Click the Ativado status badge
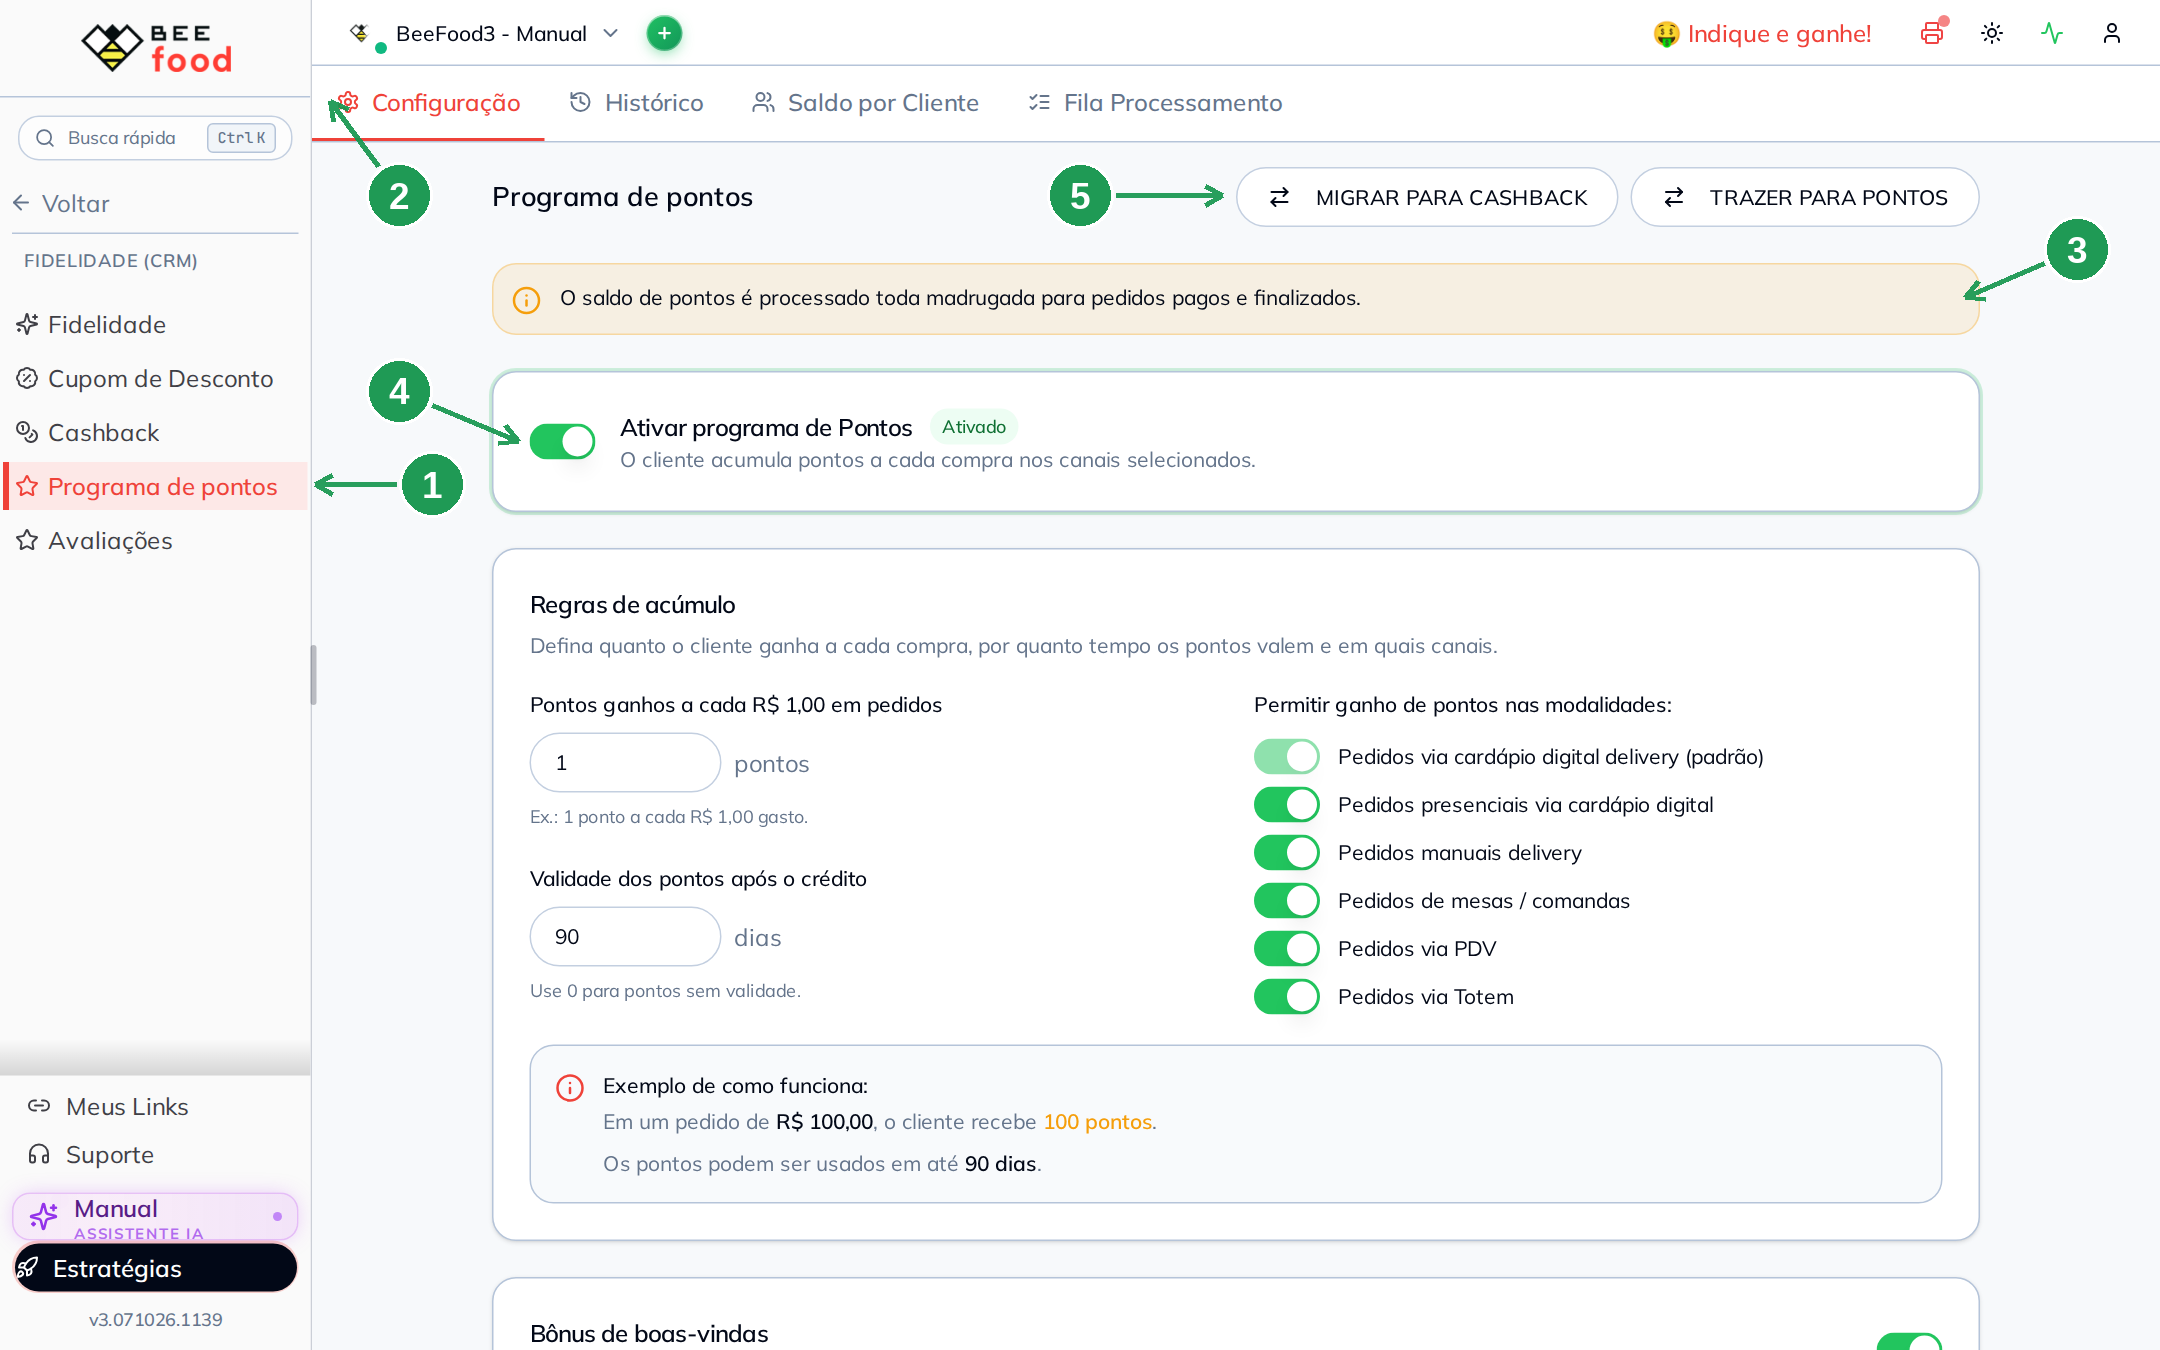The width and height of the screenshot is (2160, 1350). 974,427
